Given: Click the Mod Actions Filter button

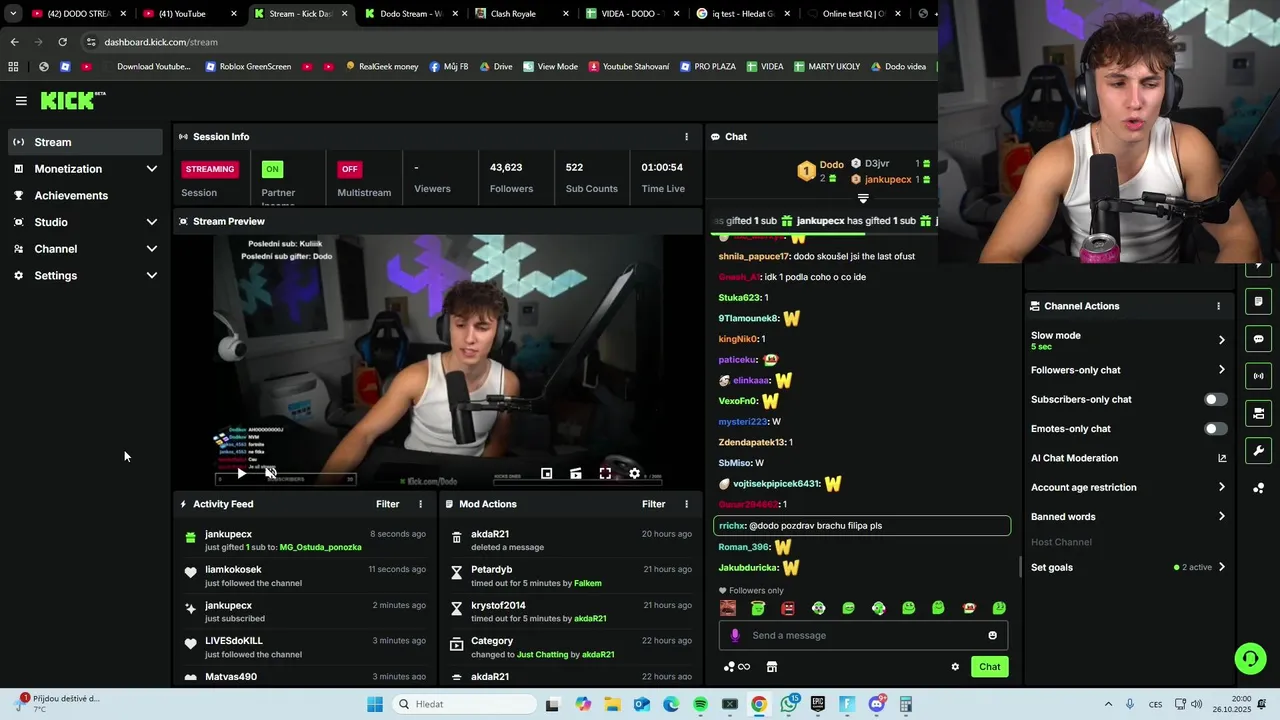Looking at the screenshot, I should [x=653, y=504].
